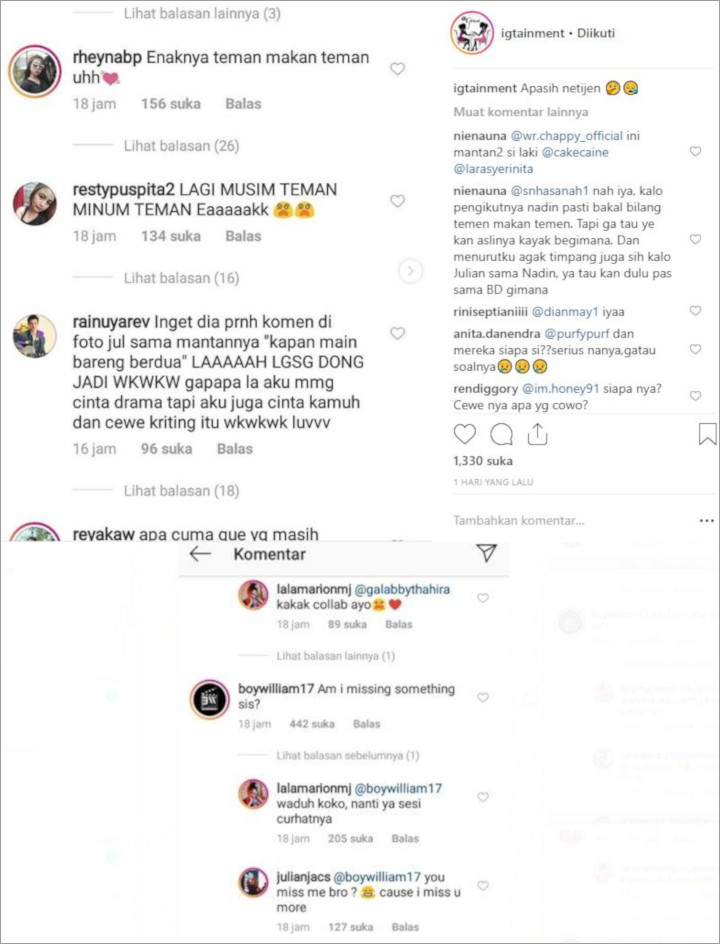Go back using the Komentar arrow
720x944 pixels.
tap(200, 554)
